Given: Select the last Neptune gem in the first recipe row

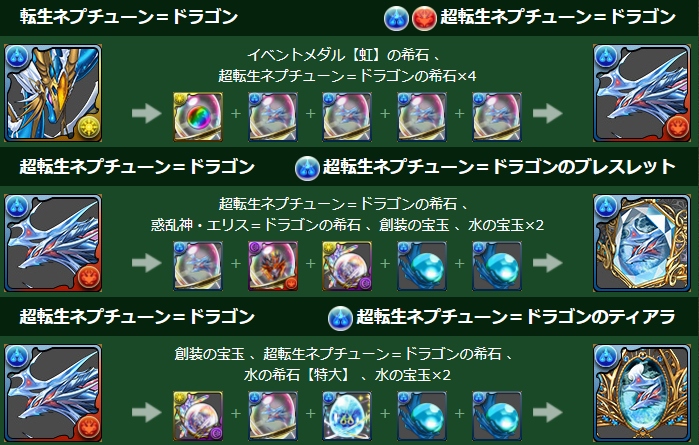Looking at the screenshot, I should coord(497,117).
